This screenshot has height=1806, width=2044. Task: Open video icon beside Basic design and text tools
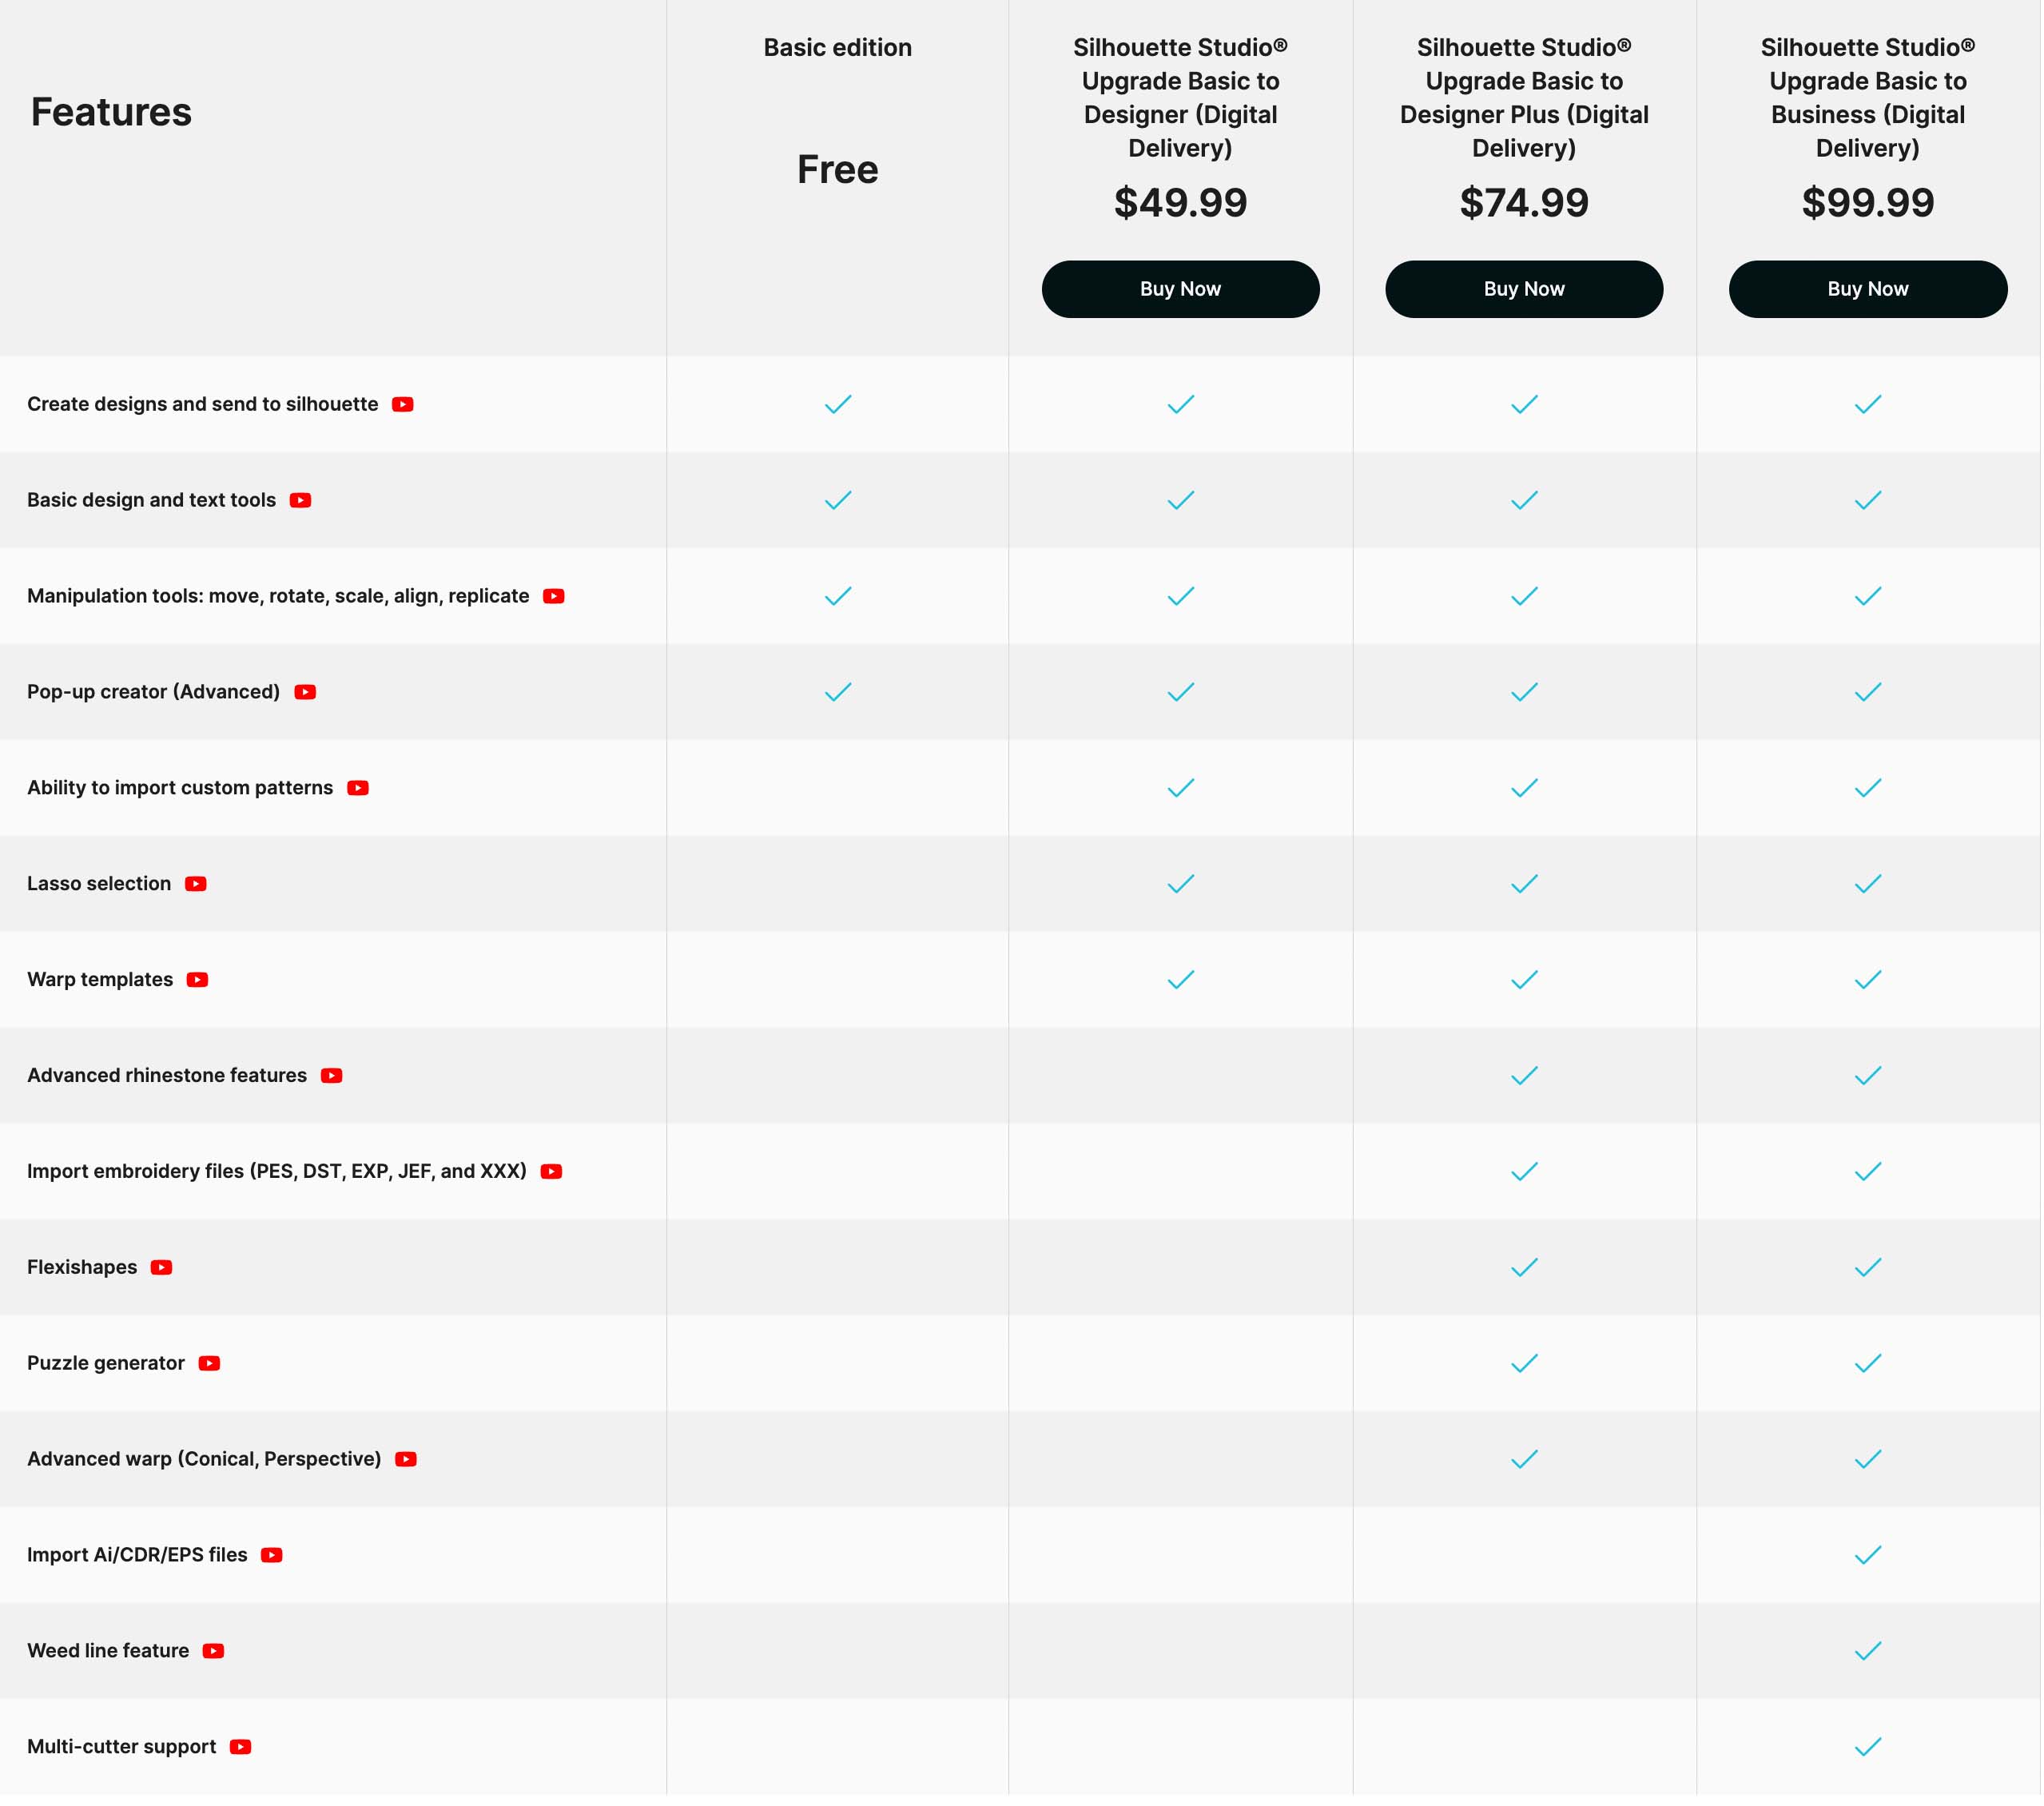click(x=301, y=501)
